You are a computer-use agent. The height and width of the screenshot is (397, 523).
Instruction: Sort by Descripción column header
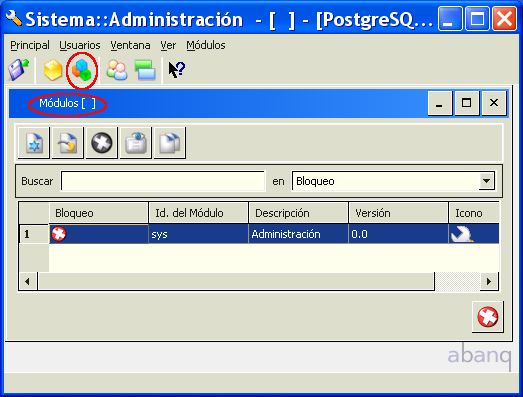[x=299, y=213]
